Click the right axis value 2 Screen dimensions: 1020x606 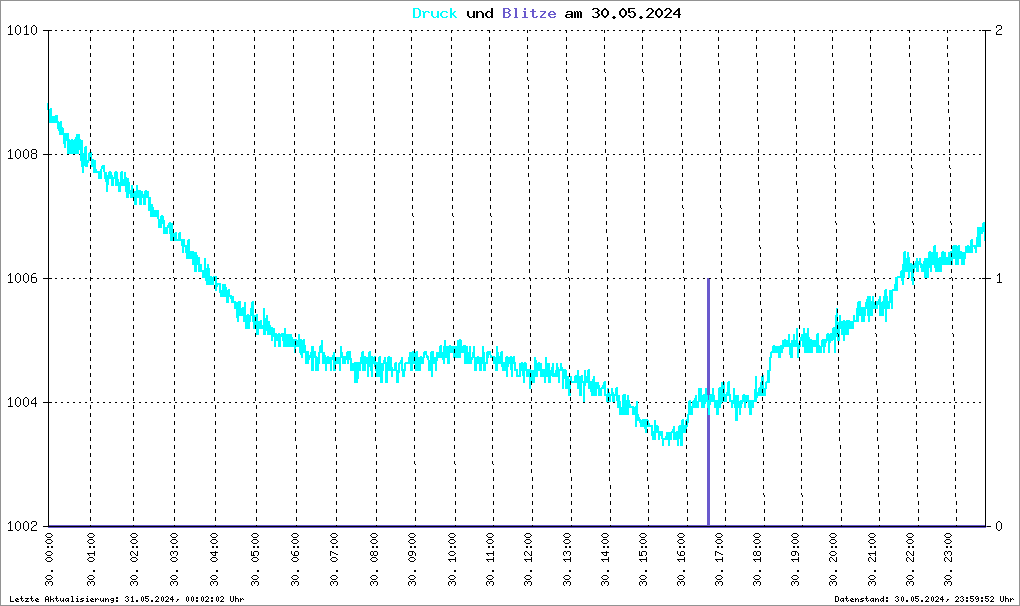pyautogui.click(x=999, y=31)
